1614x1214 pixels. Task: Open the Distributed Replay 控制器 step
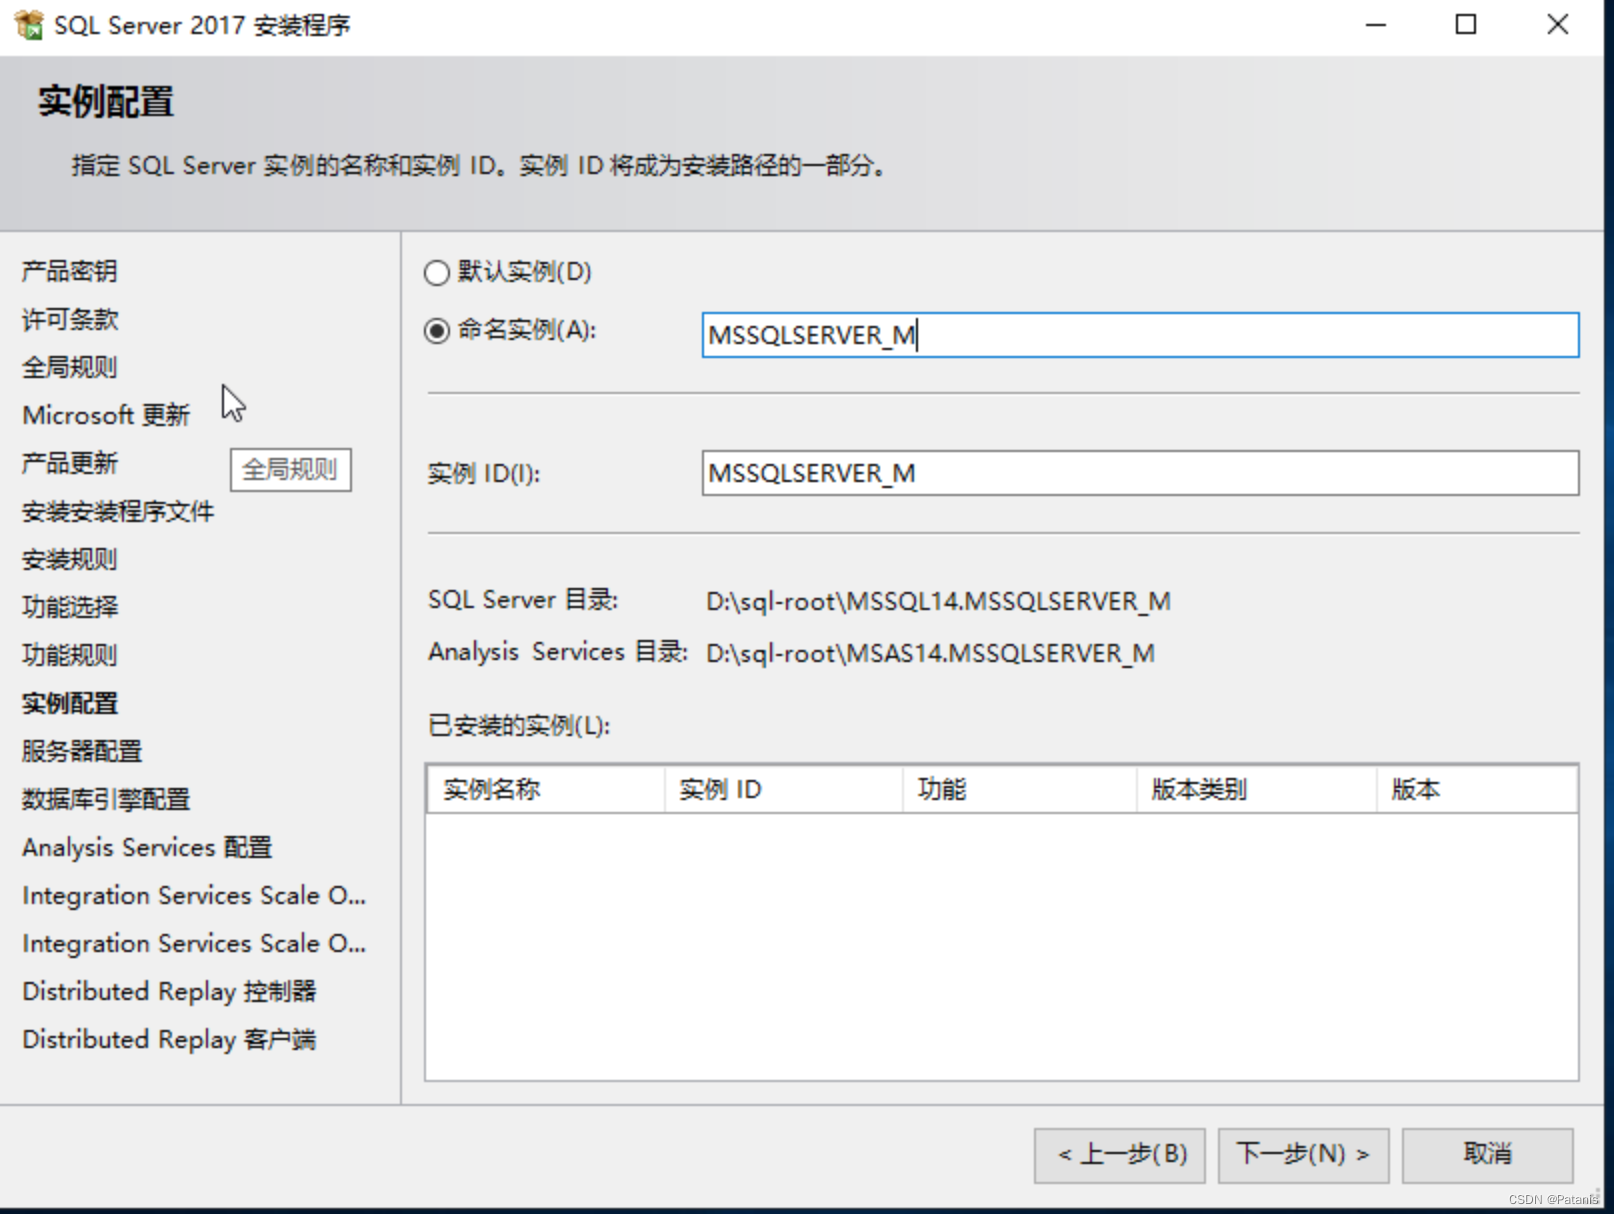pyautogui.click(x=169, y=991)
